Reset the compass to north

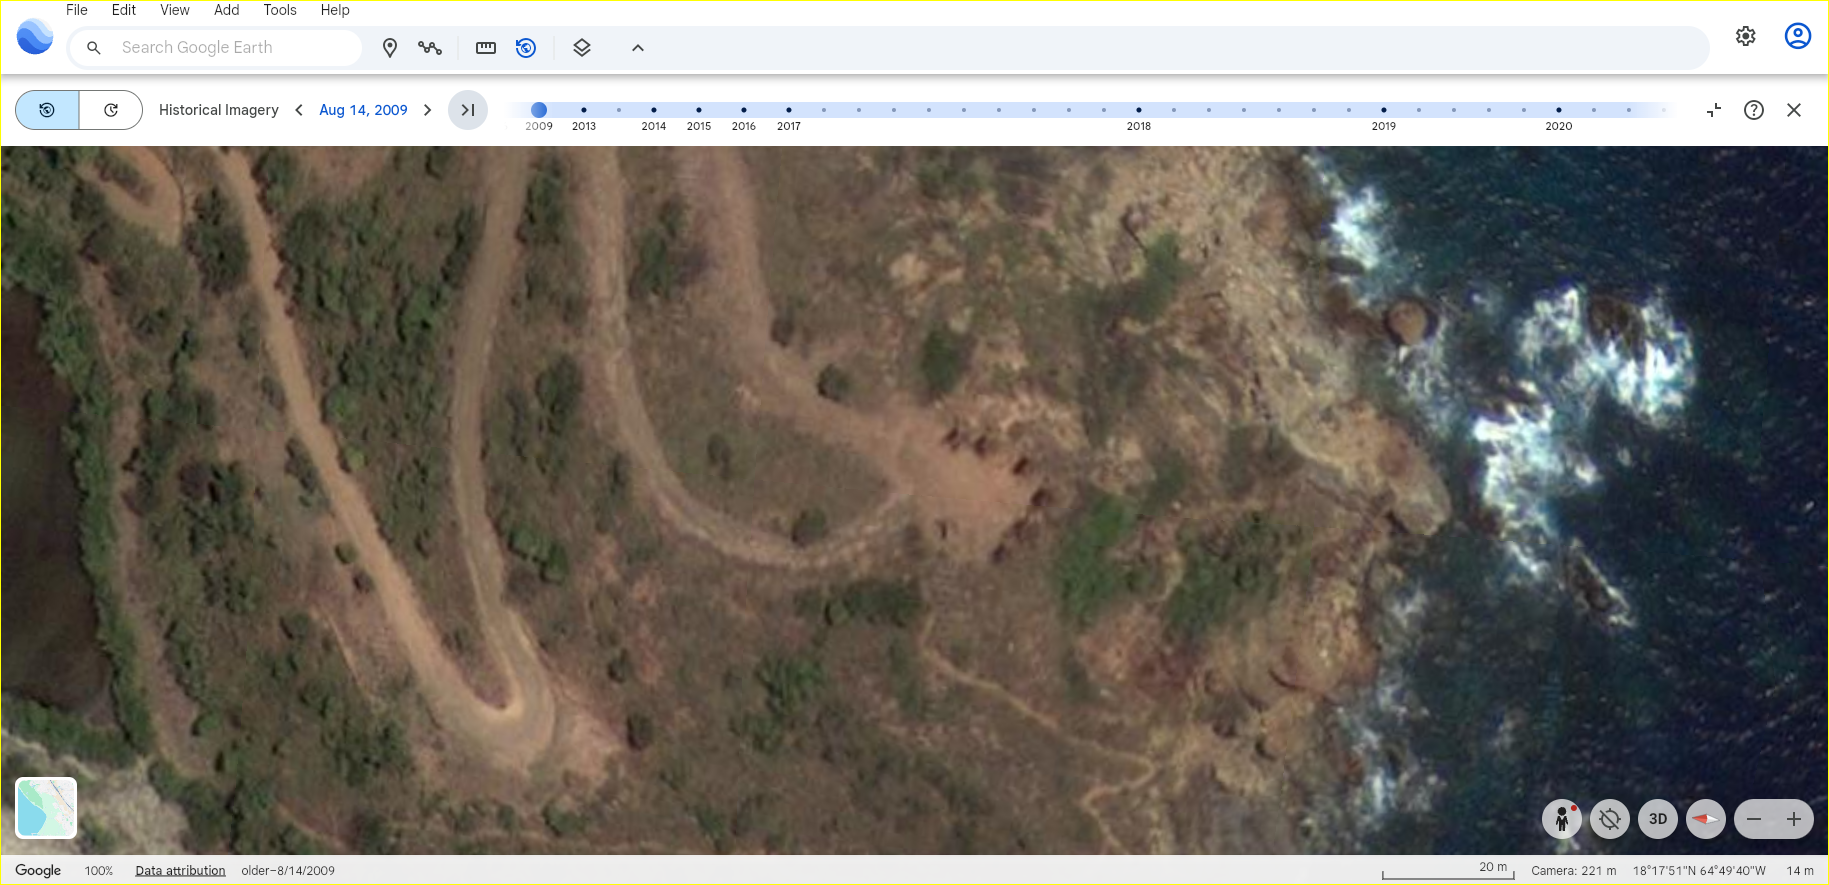click(x=1706, y=819)
